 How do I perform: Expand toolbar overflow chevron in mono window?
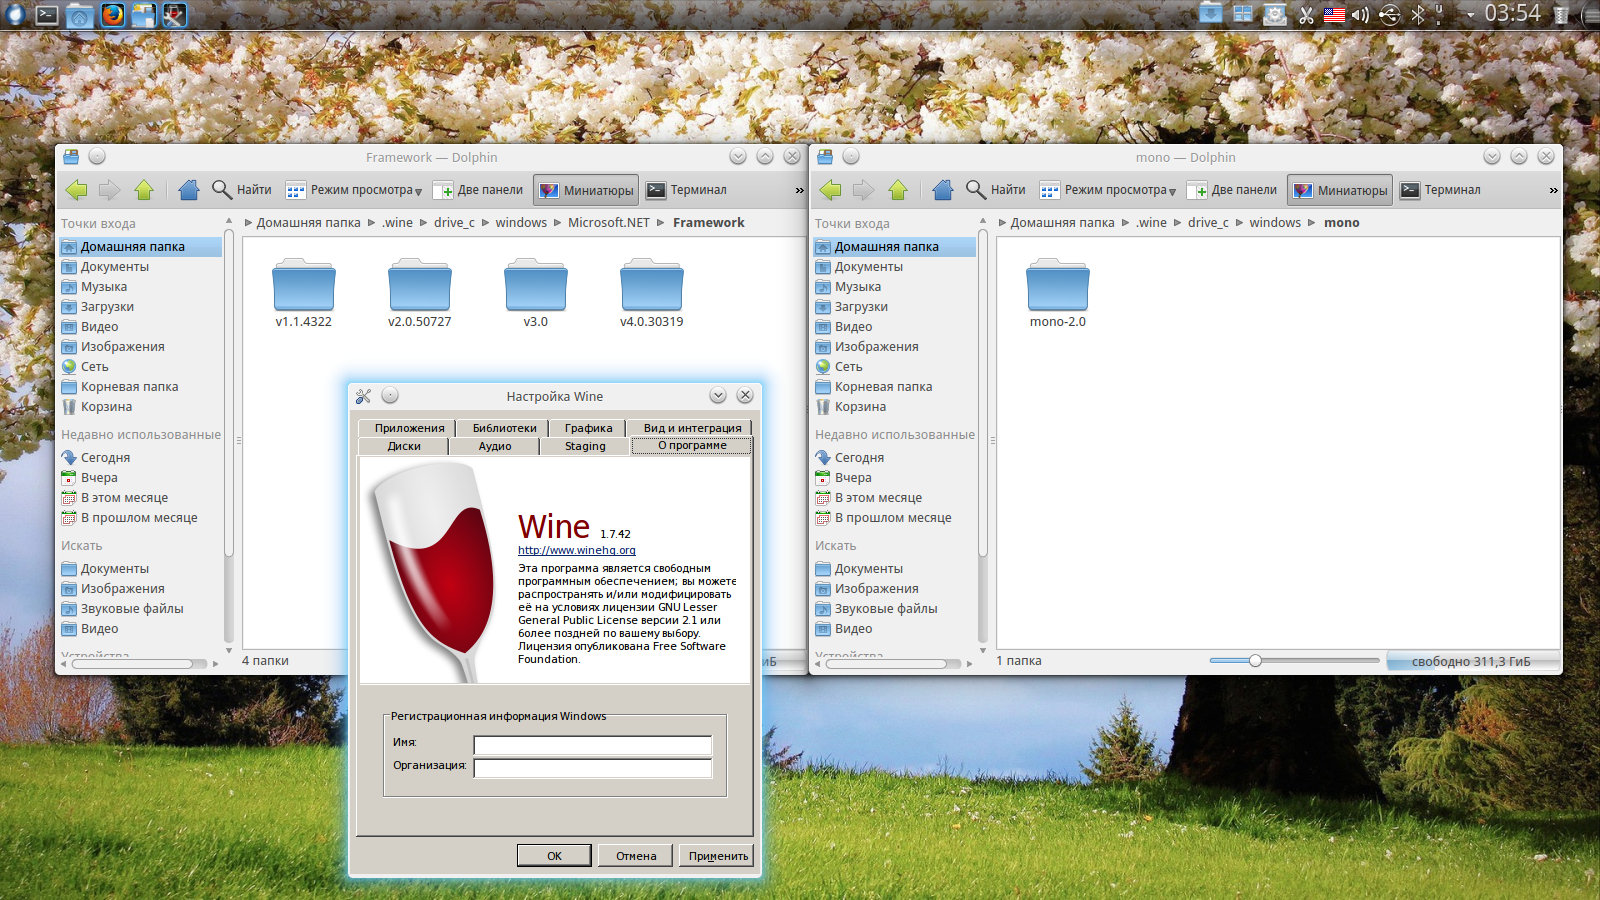[x=1553, y=190]
